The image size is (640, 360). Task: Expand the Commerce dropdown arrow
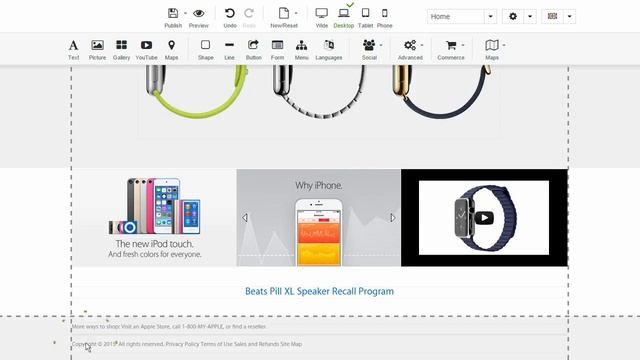(x=463, y=45)
